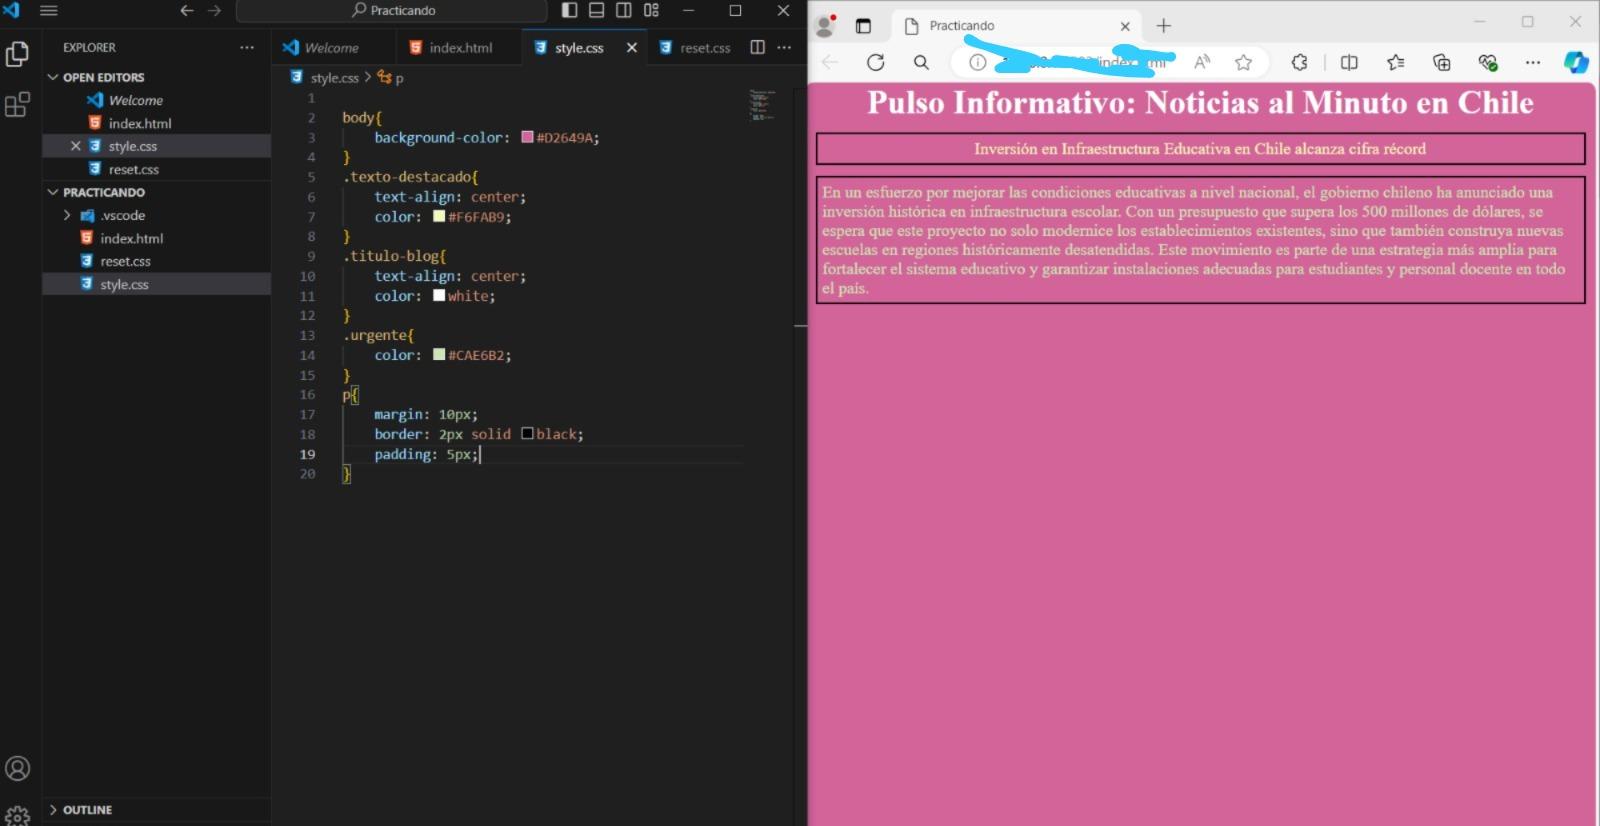Toggle bottom panel layout icon

point(597,10)
